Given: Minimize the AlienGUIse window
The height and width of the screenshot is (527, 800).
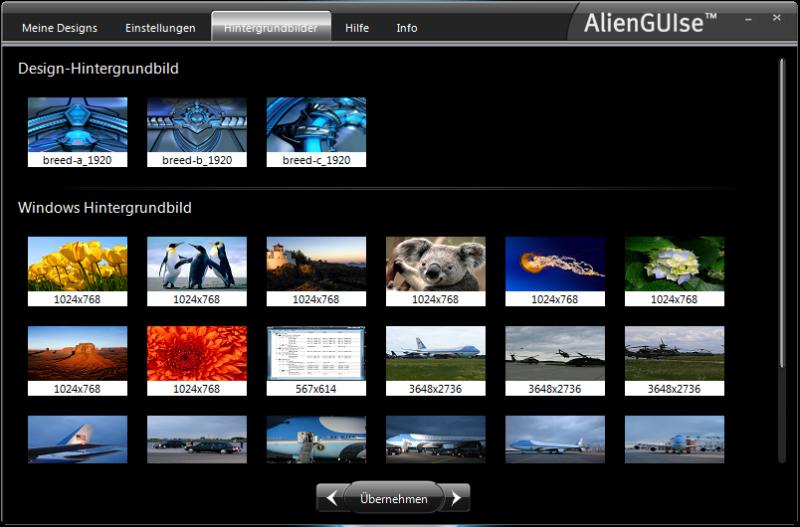Looking at the screenshot, I should pos(749,19).
